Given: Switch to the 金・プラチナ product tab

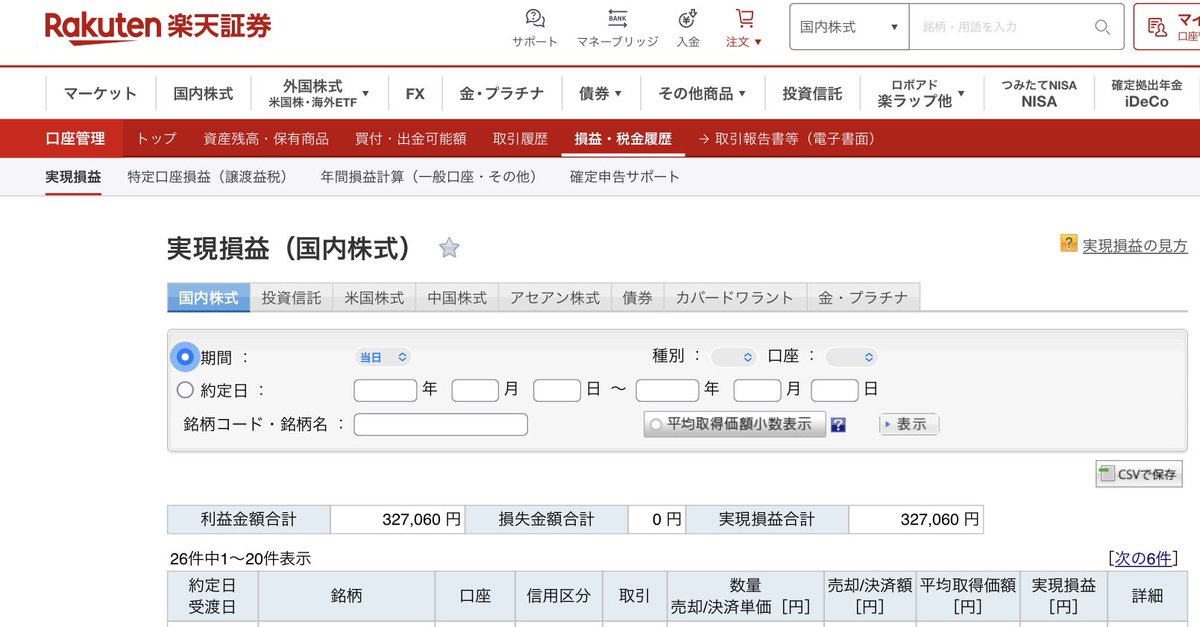Looking at the screenshot, I should [x=863, y=298].
